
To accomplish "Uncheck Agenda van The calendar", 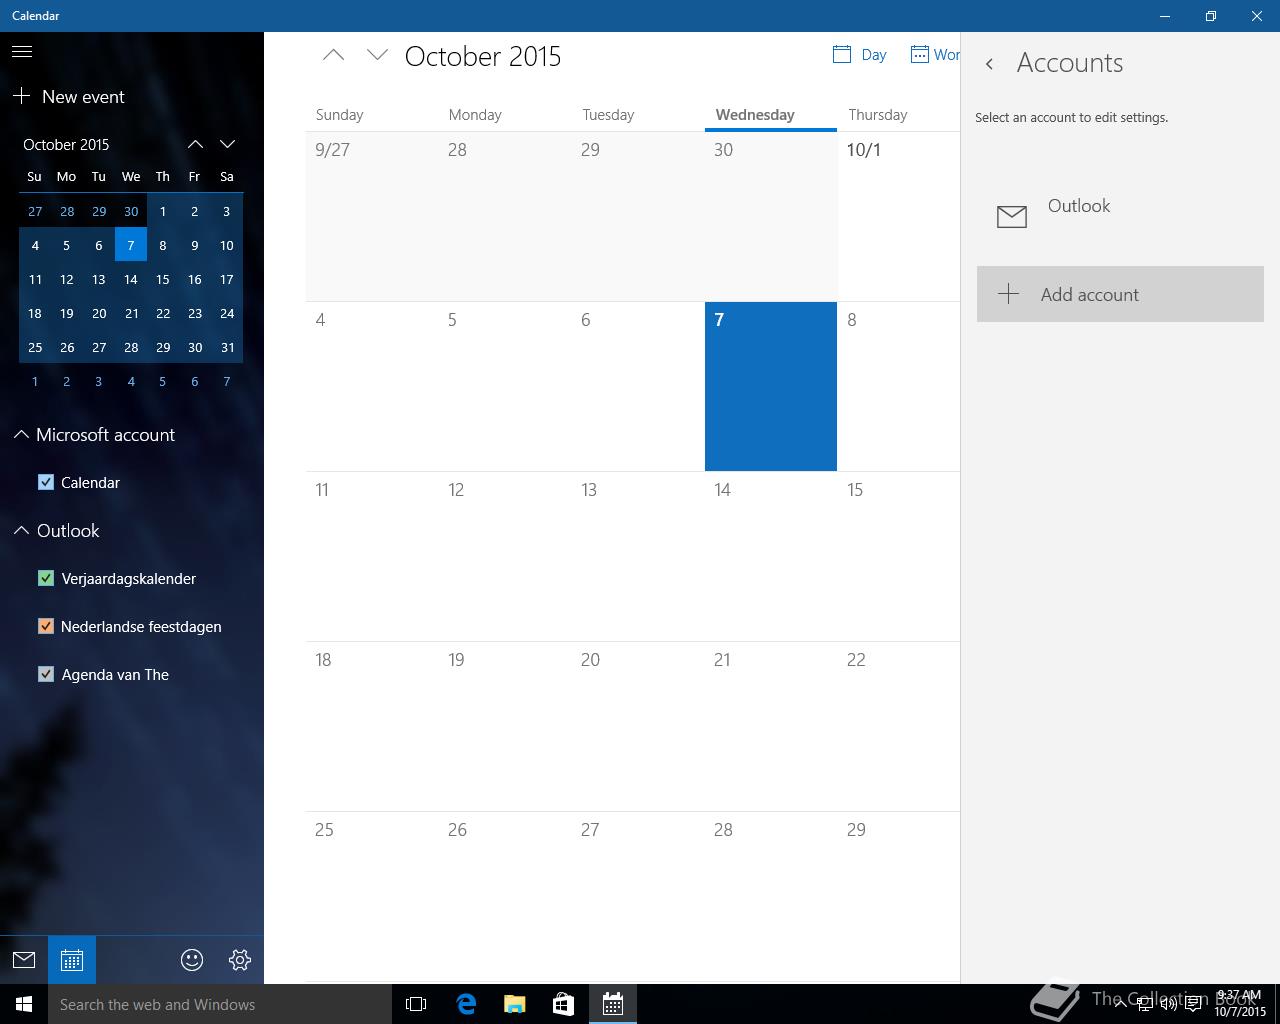I will point(46,674).
